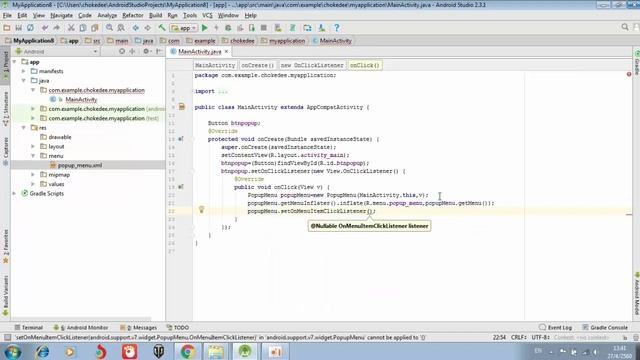Click the project pane settings gear icon

(x=146, y=51)
